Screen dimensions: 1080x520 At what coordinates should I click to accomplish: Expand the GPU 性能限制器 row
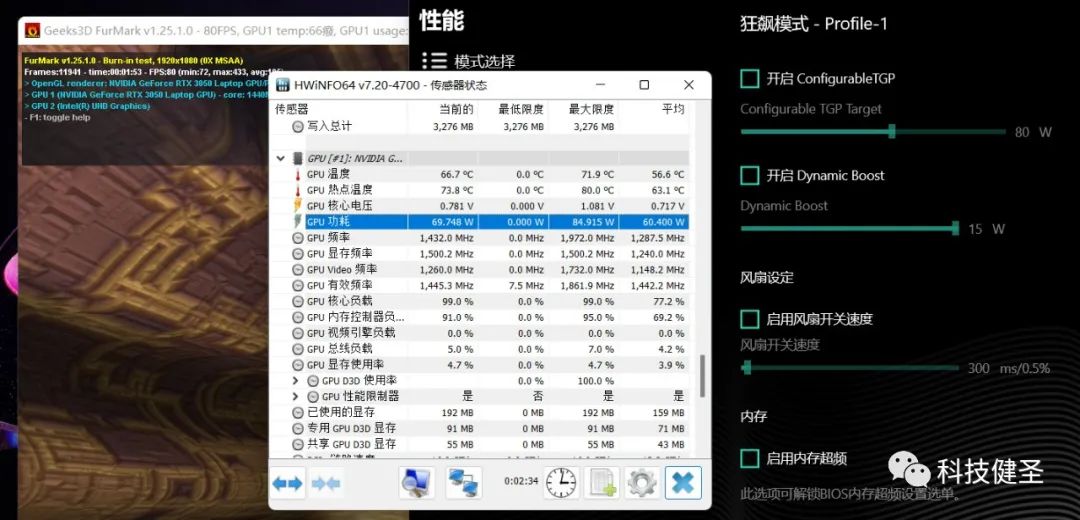[295, 396]
